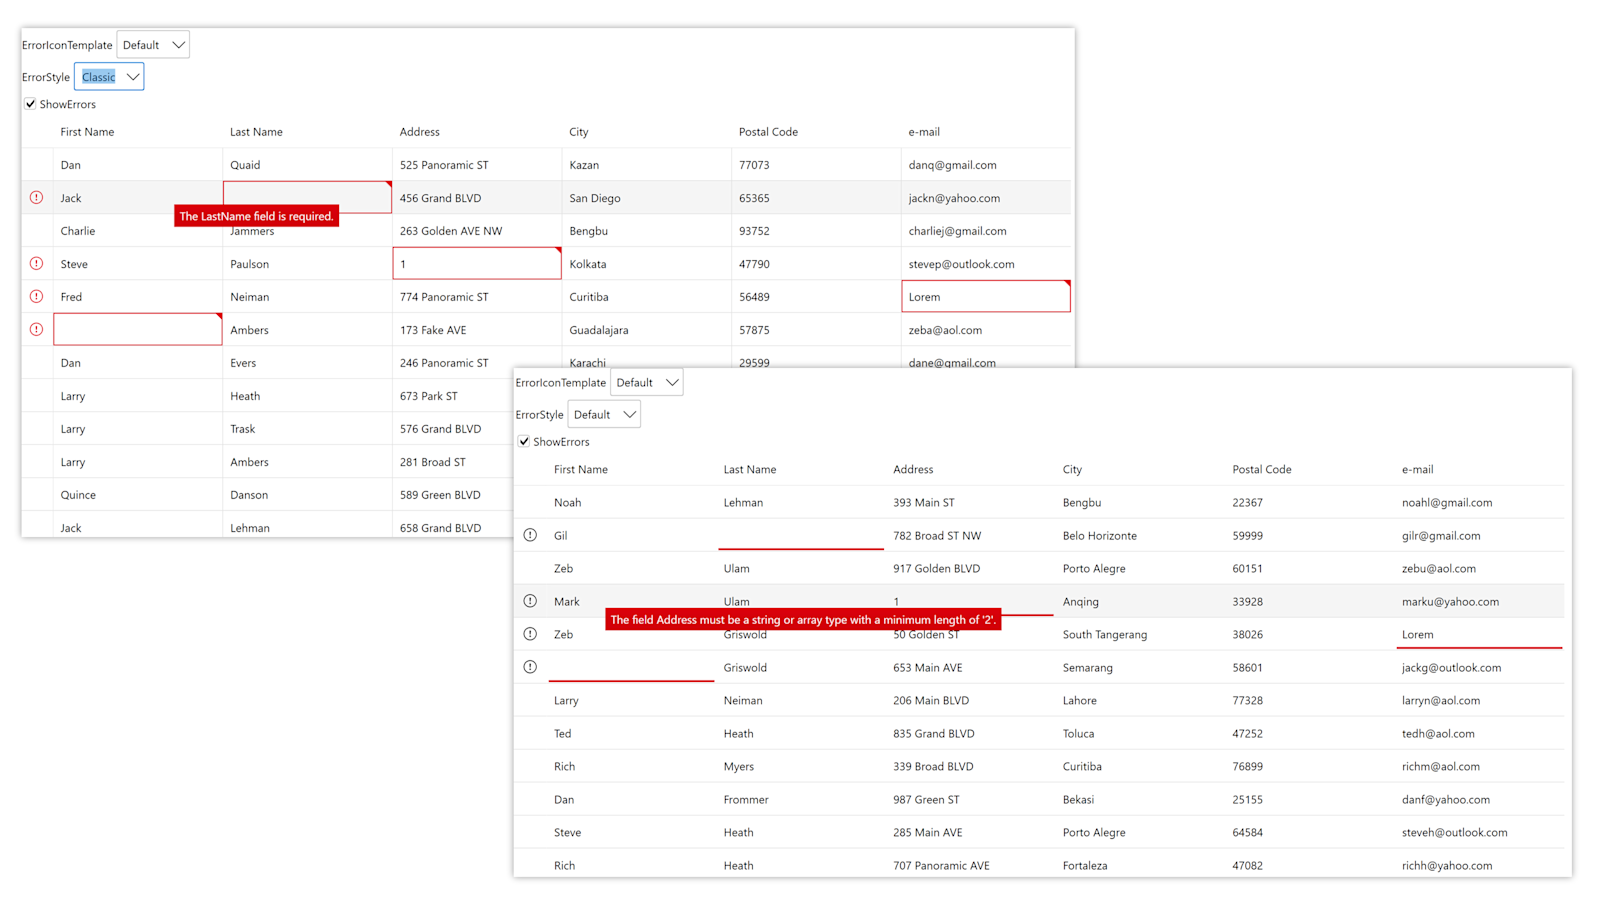The height and width of the screenshot is (900, 1600).
Task: Open the ErrorIconTemplate dropdown in the Default-style window
Action: (x=647, y=382)
